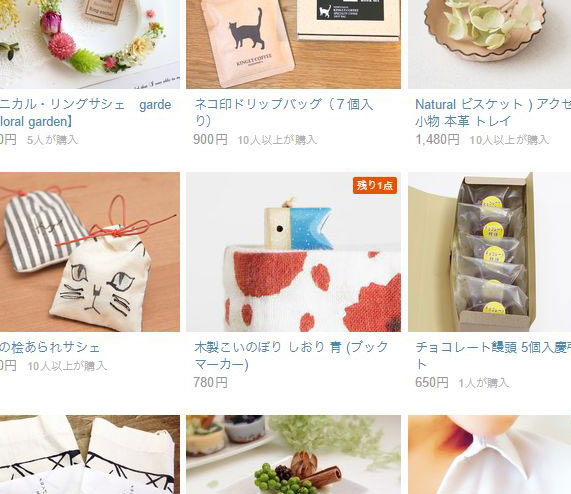Click the 1,480円 price for leather tray
This screenshot has width=571, height=494.
point(437,139)
